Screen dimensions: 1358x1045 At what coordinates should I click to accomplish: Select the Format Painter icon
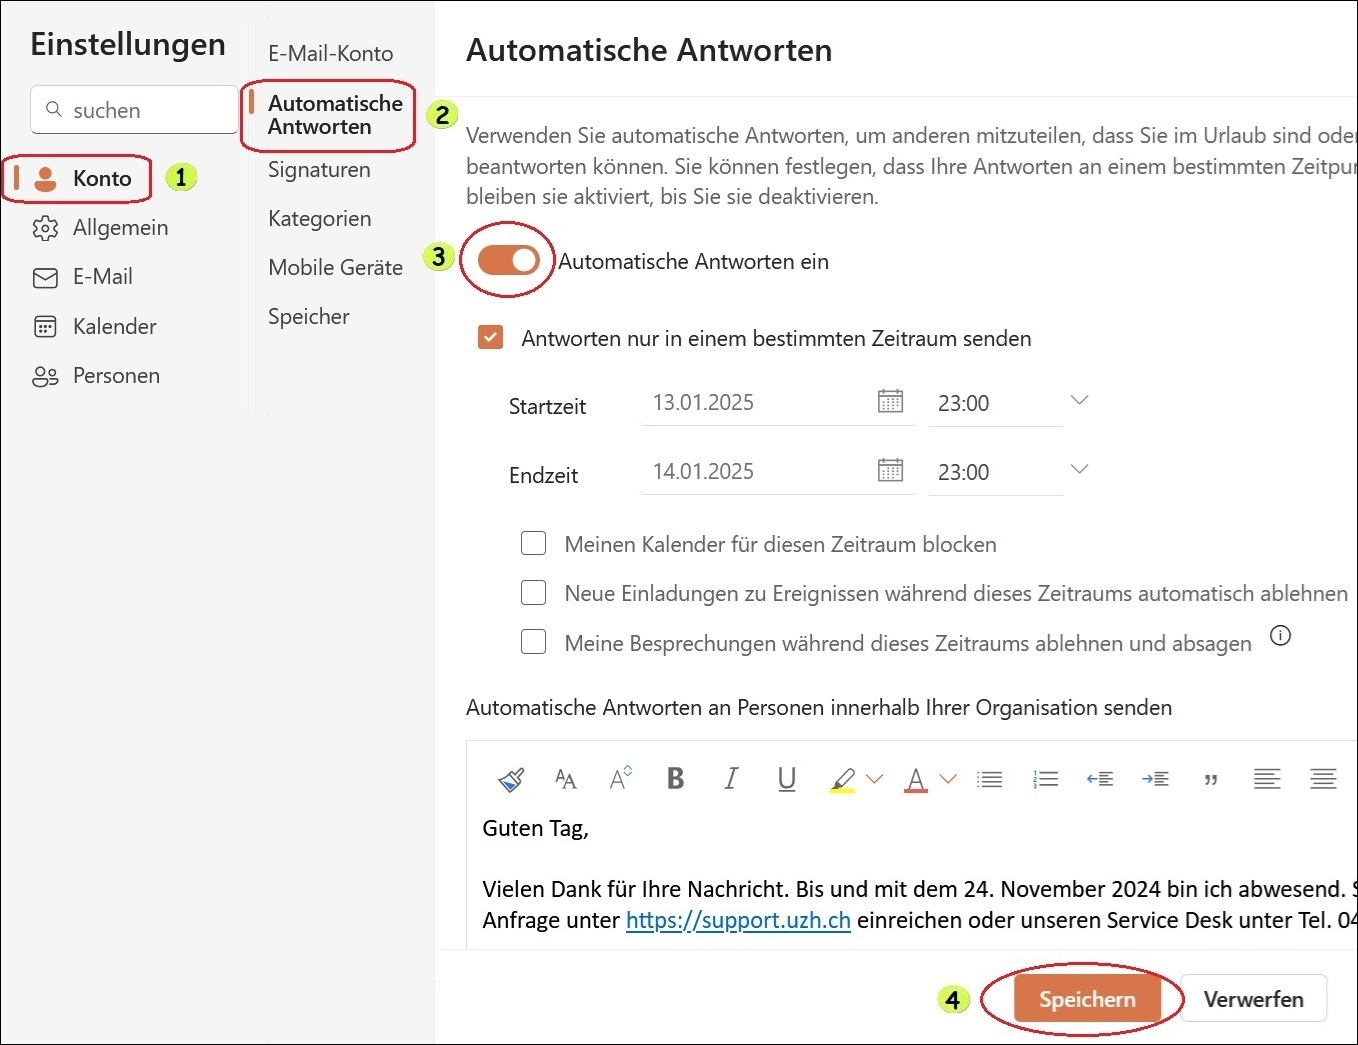510,779
